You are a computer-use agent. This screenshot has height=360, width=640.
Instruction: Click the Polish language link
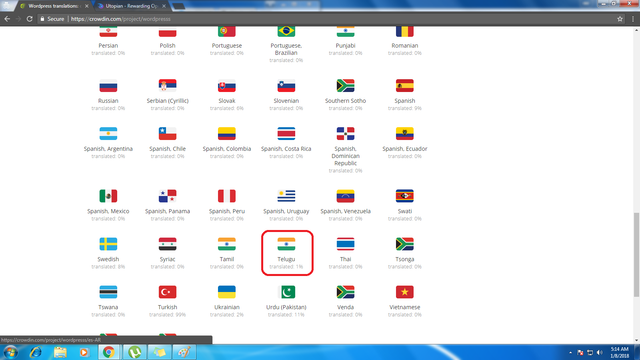pyautogui.click(x=167, y=46)
